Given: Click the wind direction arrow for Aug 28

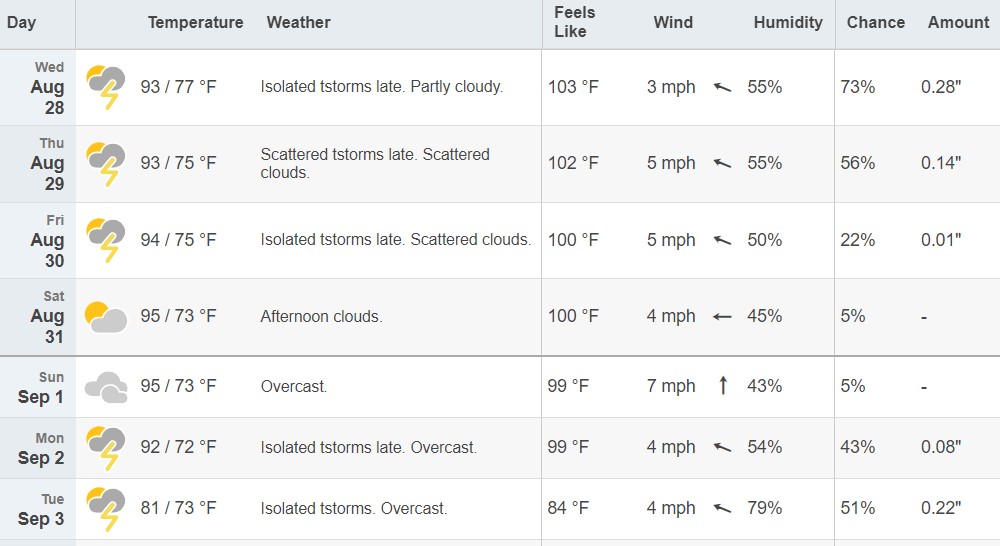Looking at the screenshot, I should click(x=722, y=87).
